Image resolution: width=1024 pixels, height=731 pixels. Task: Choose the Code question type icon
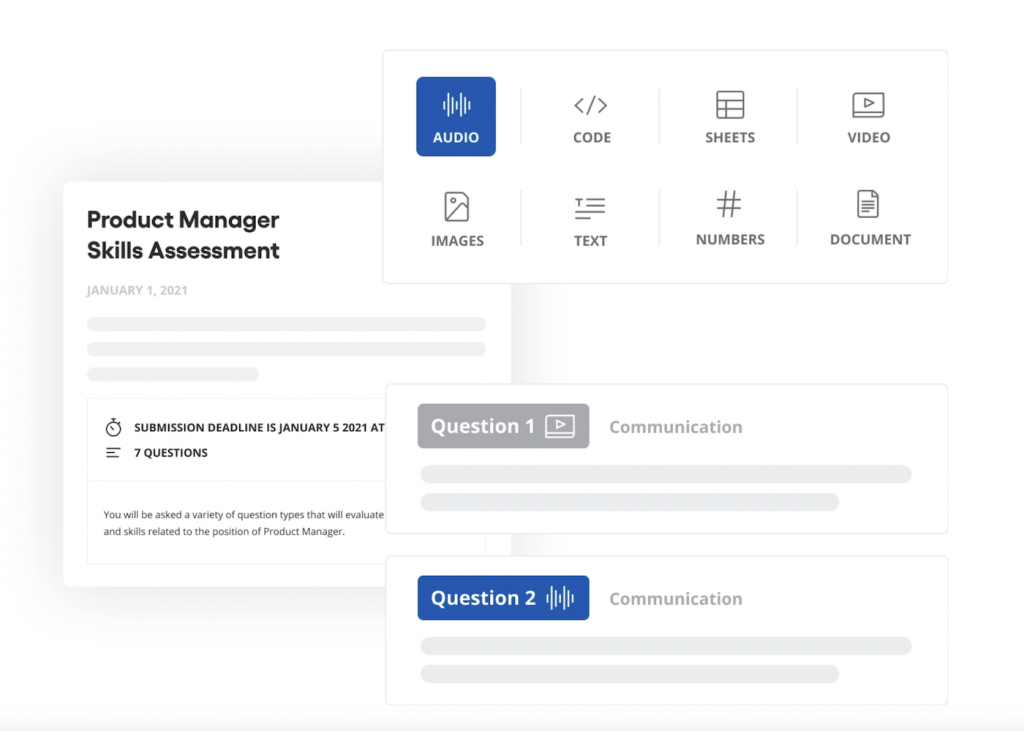591,105
